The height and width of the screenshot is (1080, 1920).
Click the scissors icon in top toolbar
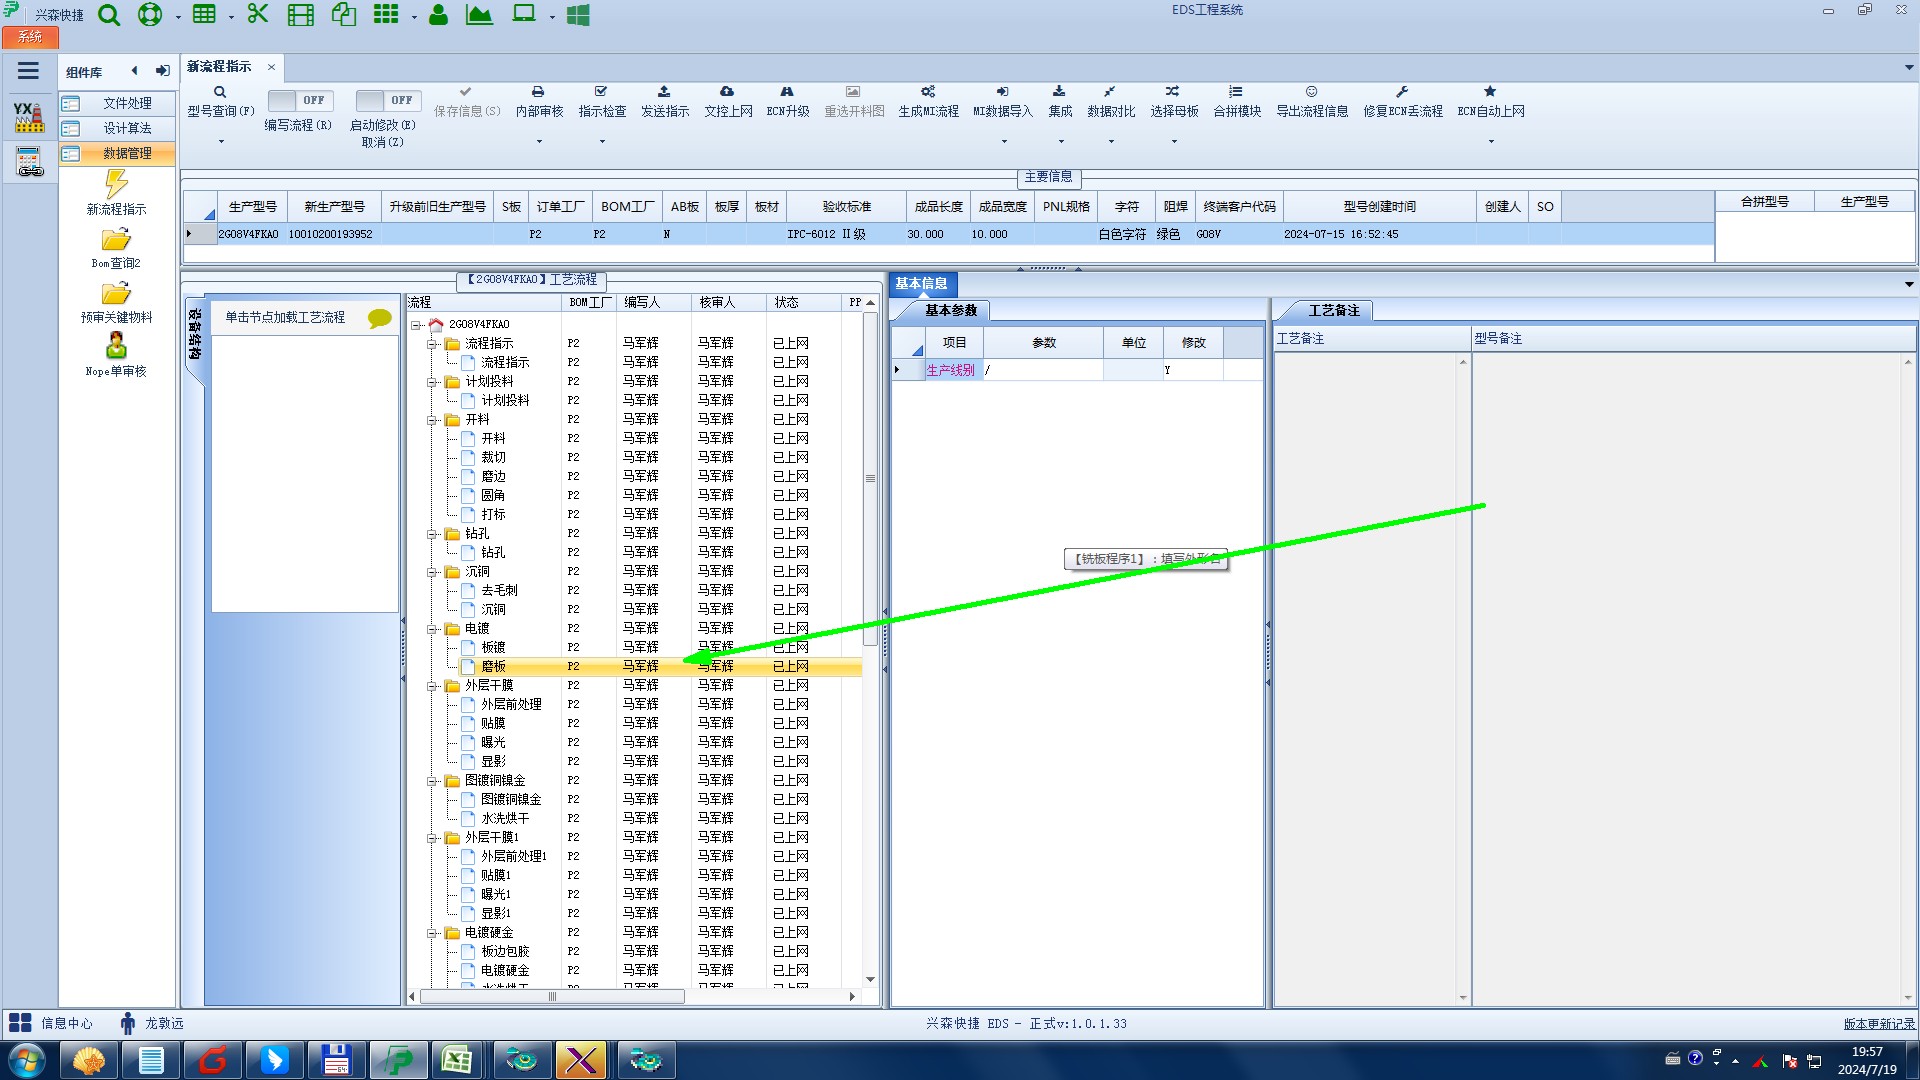pos(258,14)
